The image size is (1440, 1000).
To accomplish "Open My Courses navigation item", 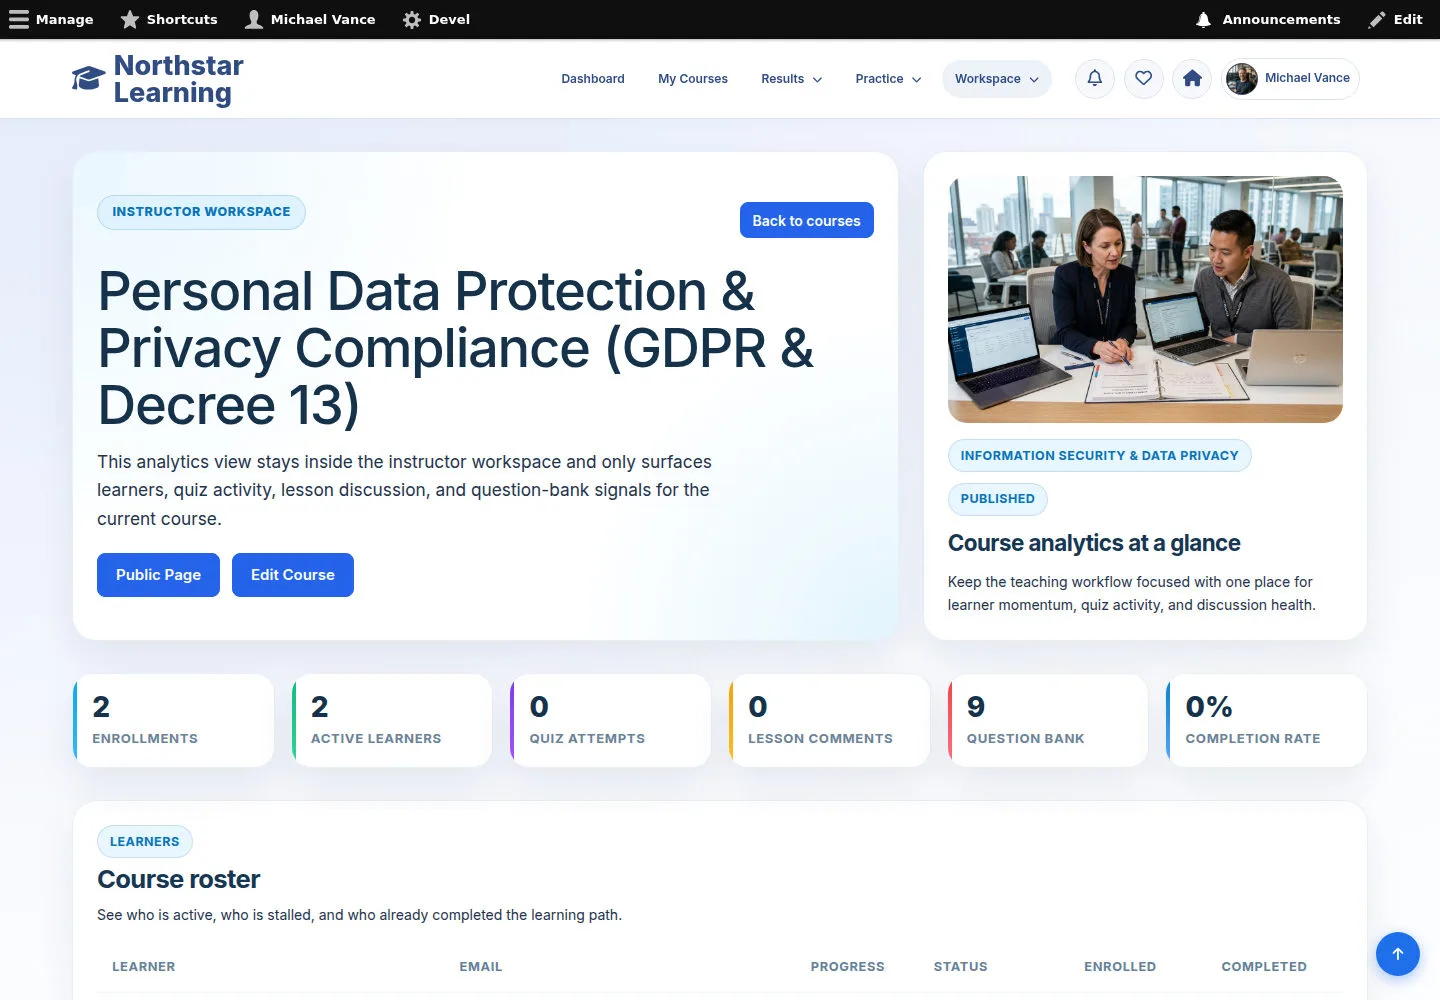I will 693,79.
